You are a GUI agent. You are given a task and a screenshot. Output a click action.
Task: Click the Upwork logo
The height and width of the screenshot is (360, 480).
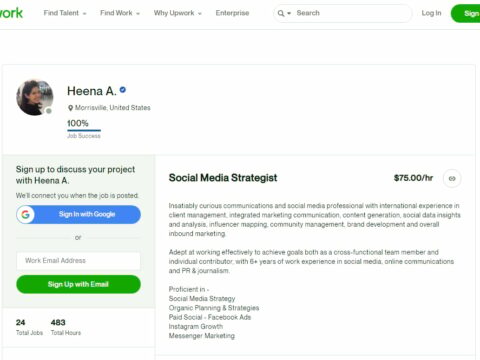pos(11,13)
